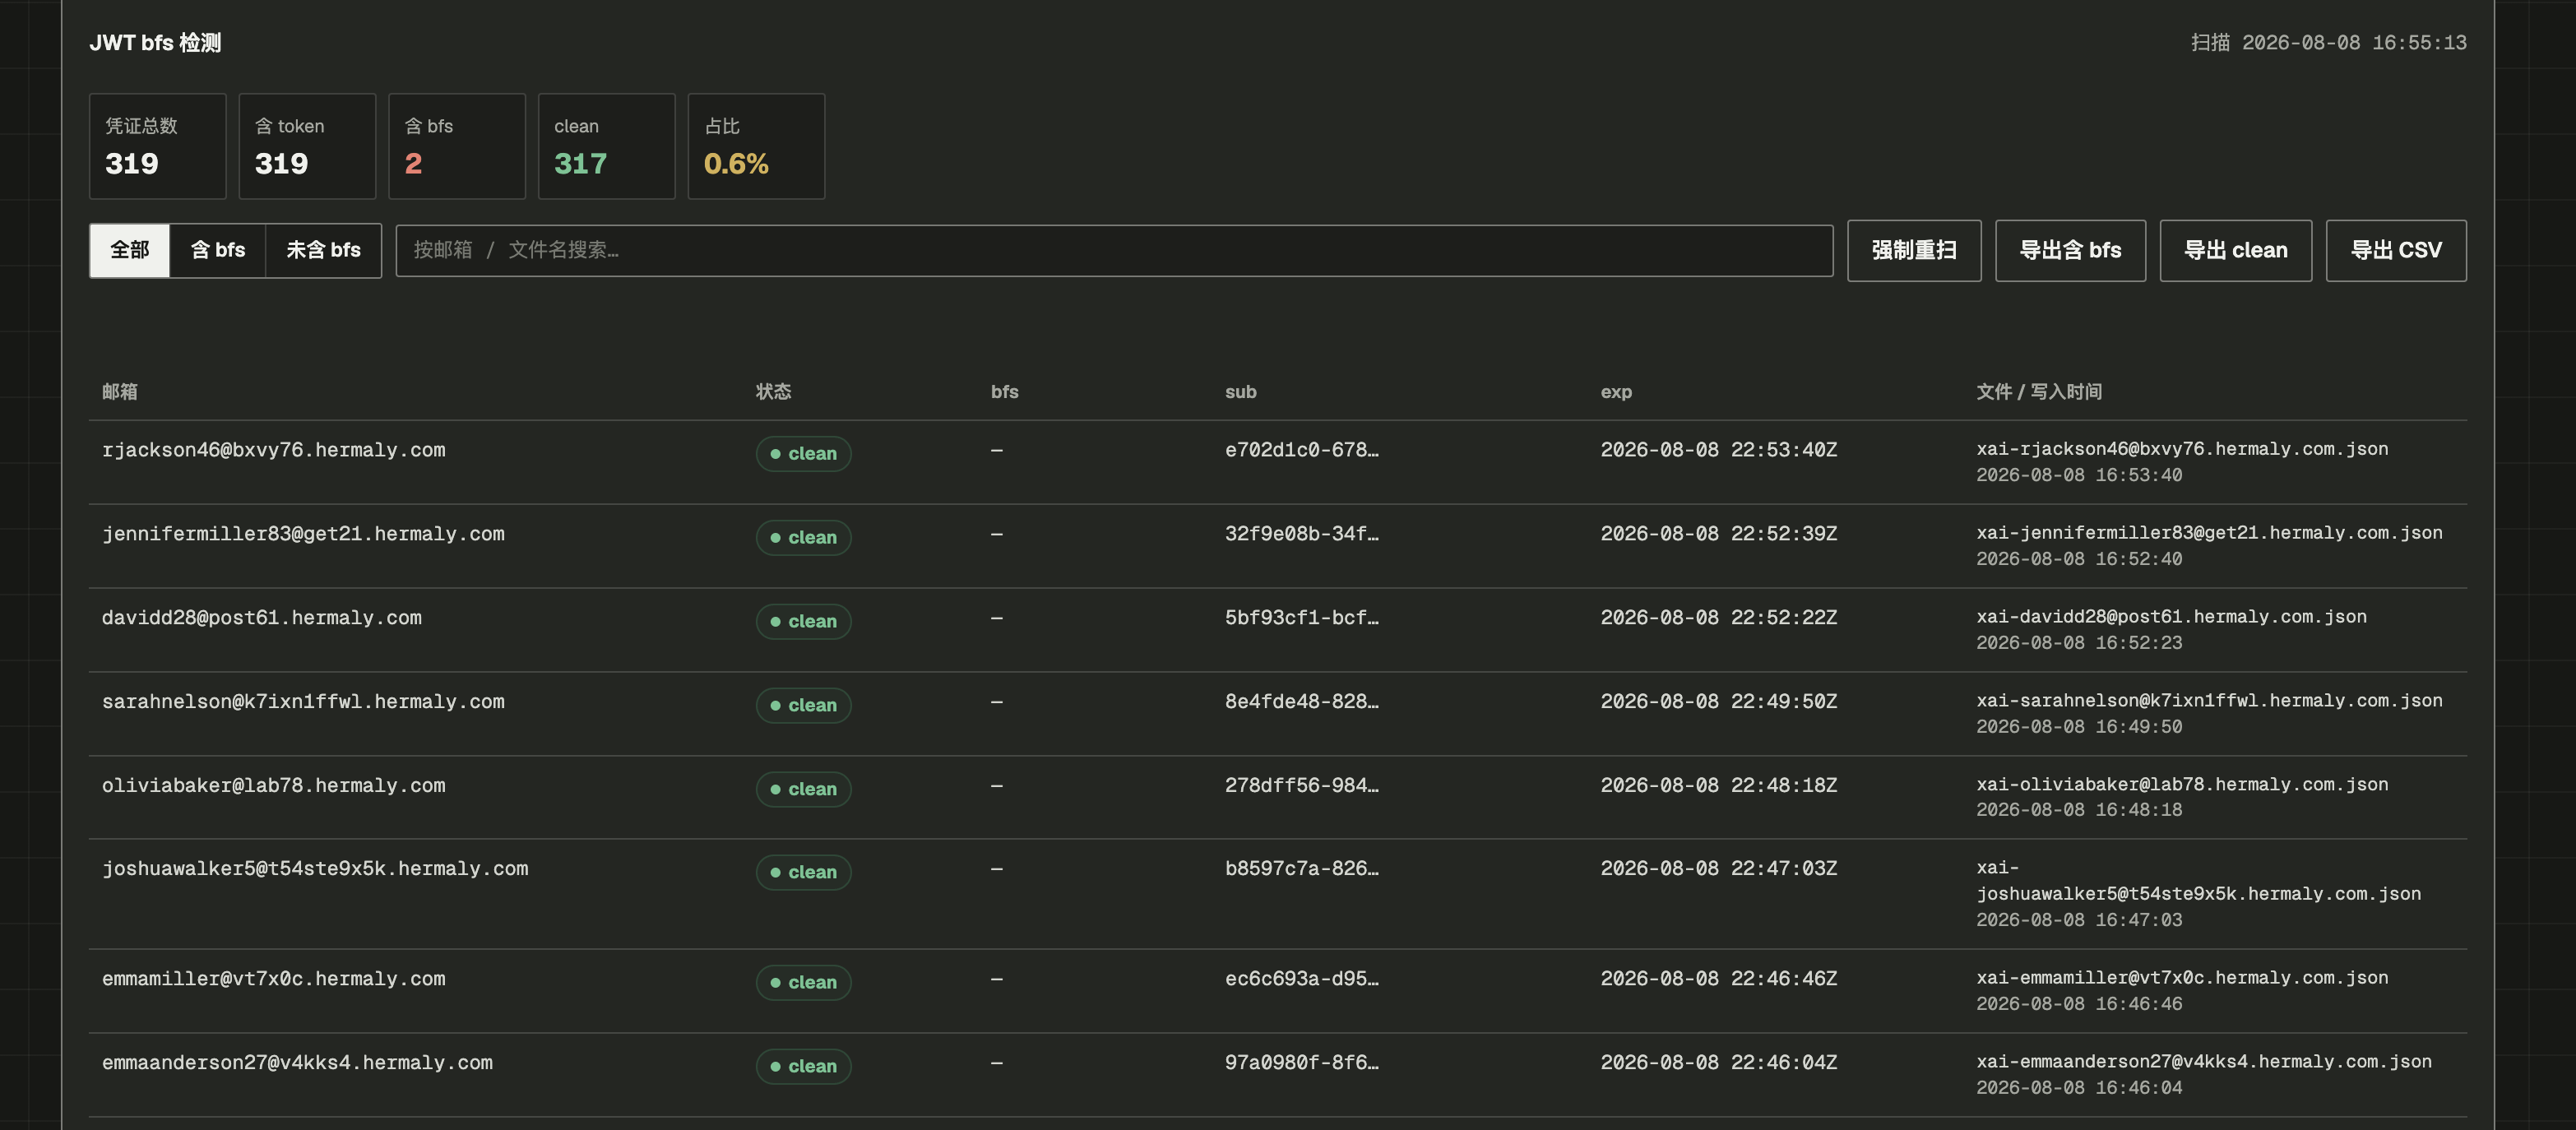
Task: Switch to the 未含 bfs filter tab
Action: [x=323, y=250]
